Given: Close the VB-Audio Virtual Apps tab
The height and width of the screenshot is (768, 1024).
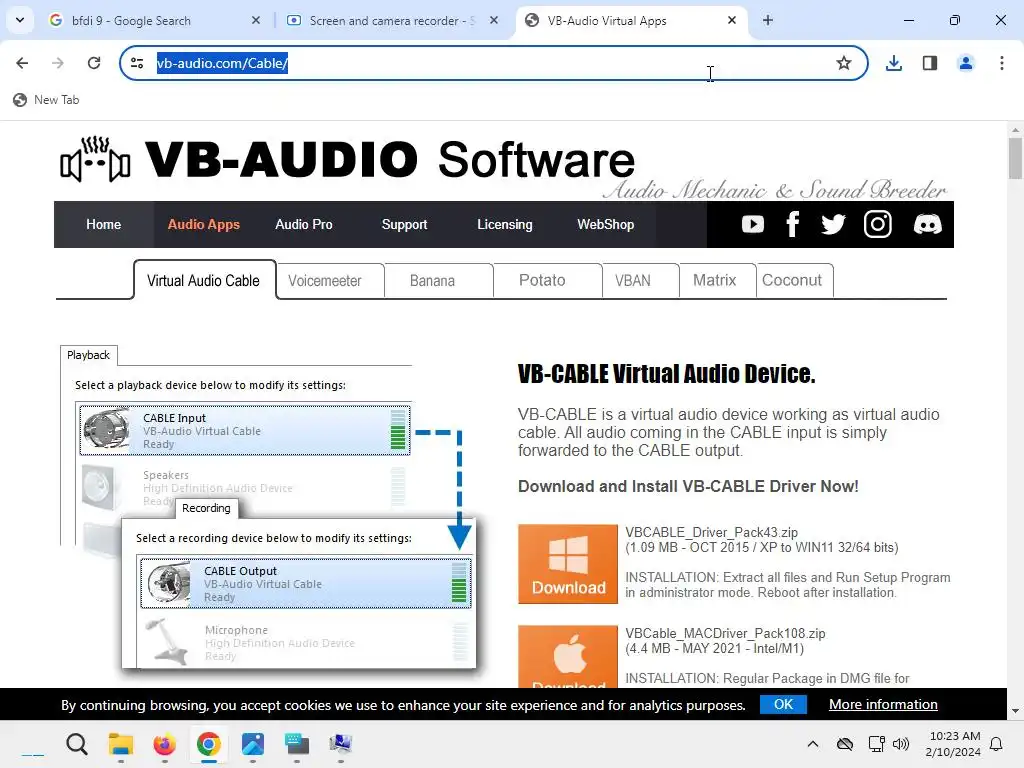Looking at the screenshot, I should click(x=732, y=20).
